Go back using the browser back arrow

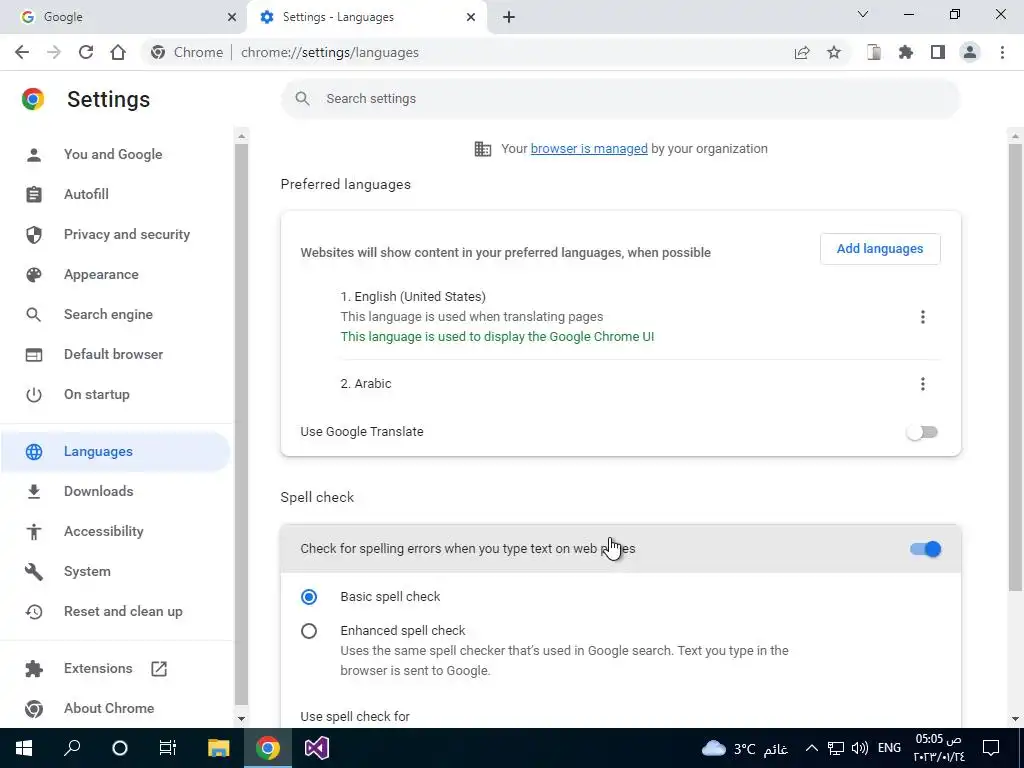click(22, 52)
